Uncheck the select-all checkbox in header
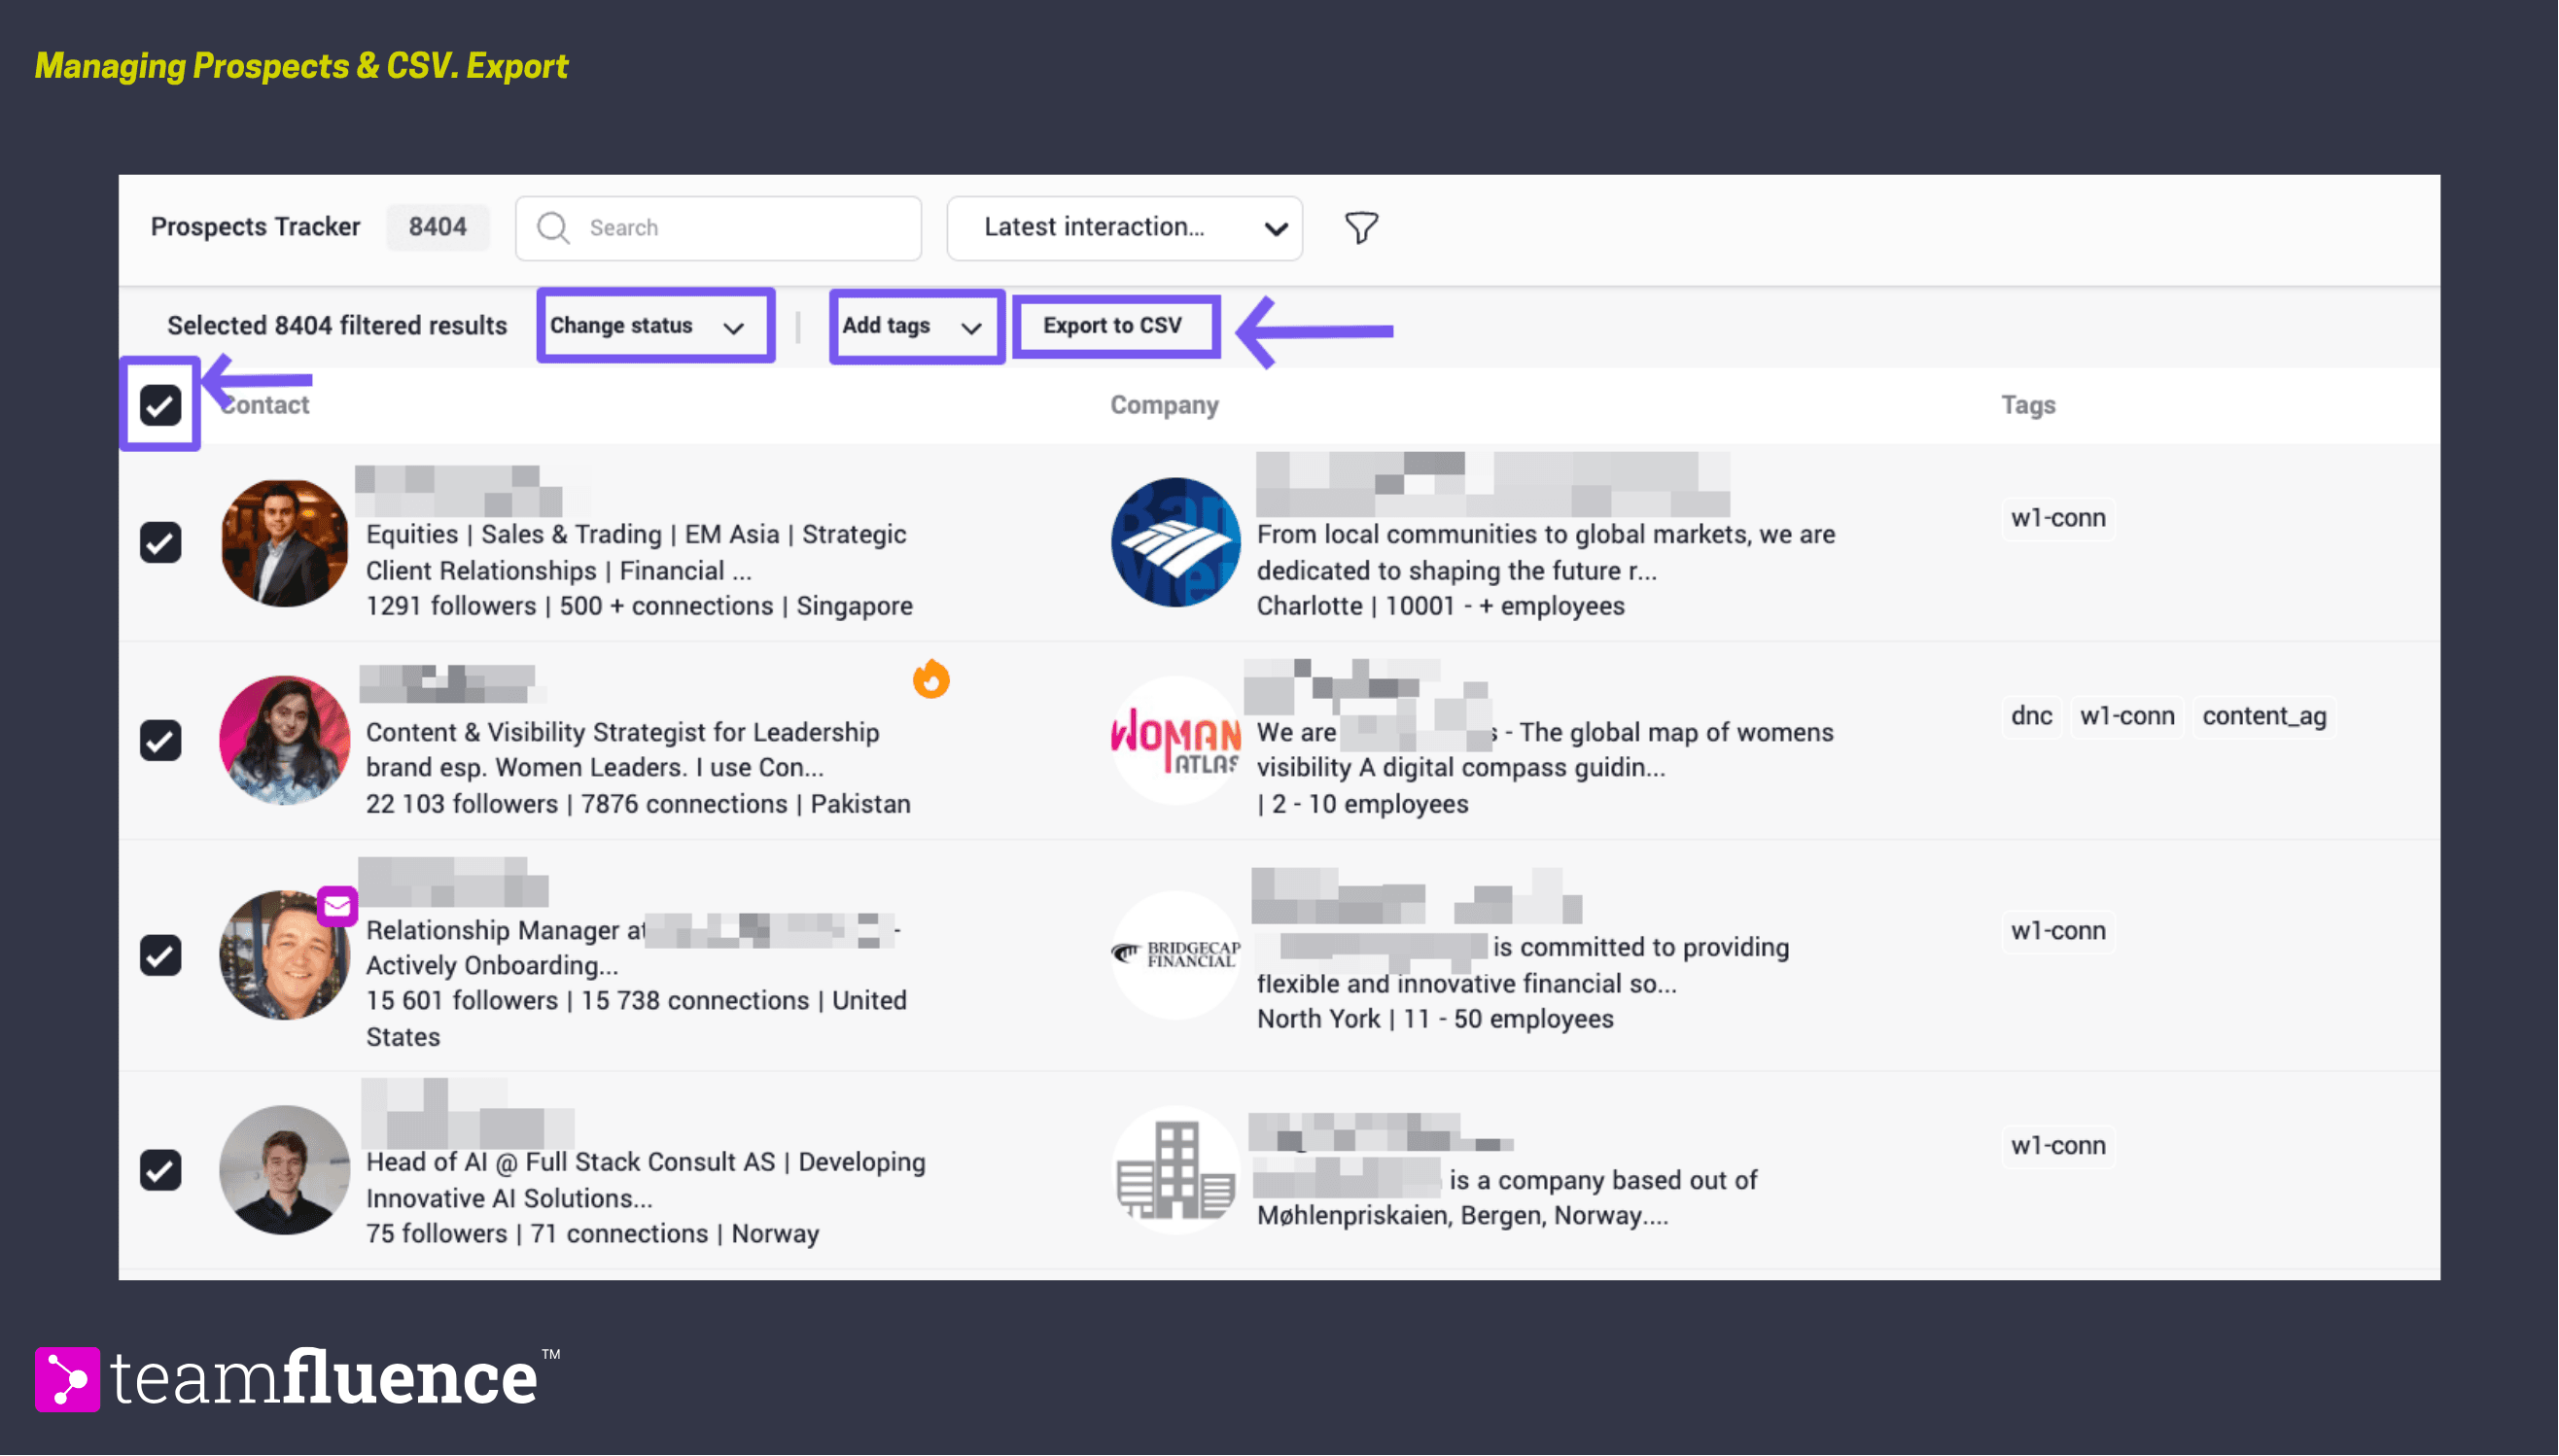 click(x=160, y=405)
